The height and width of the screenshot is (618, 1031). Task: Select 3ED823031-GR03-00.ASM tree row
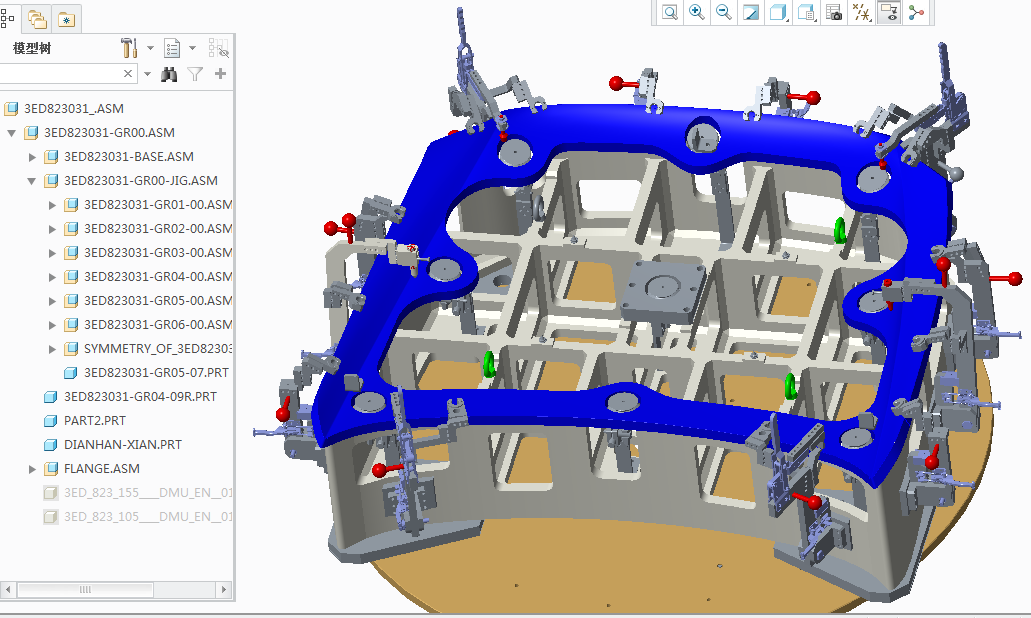[158, 252]
